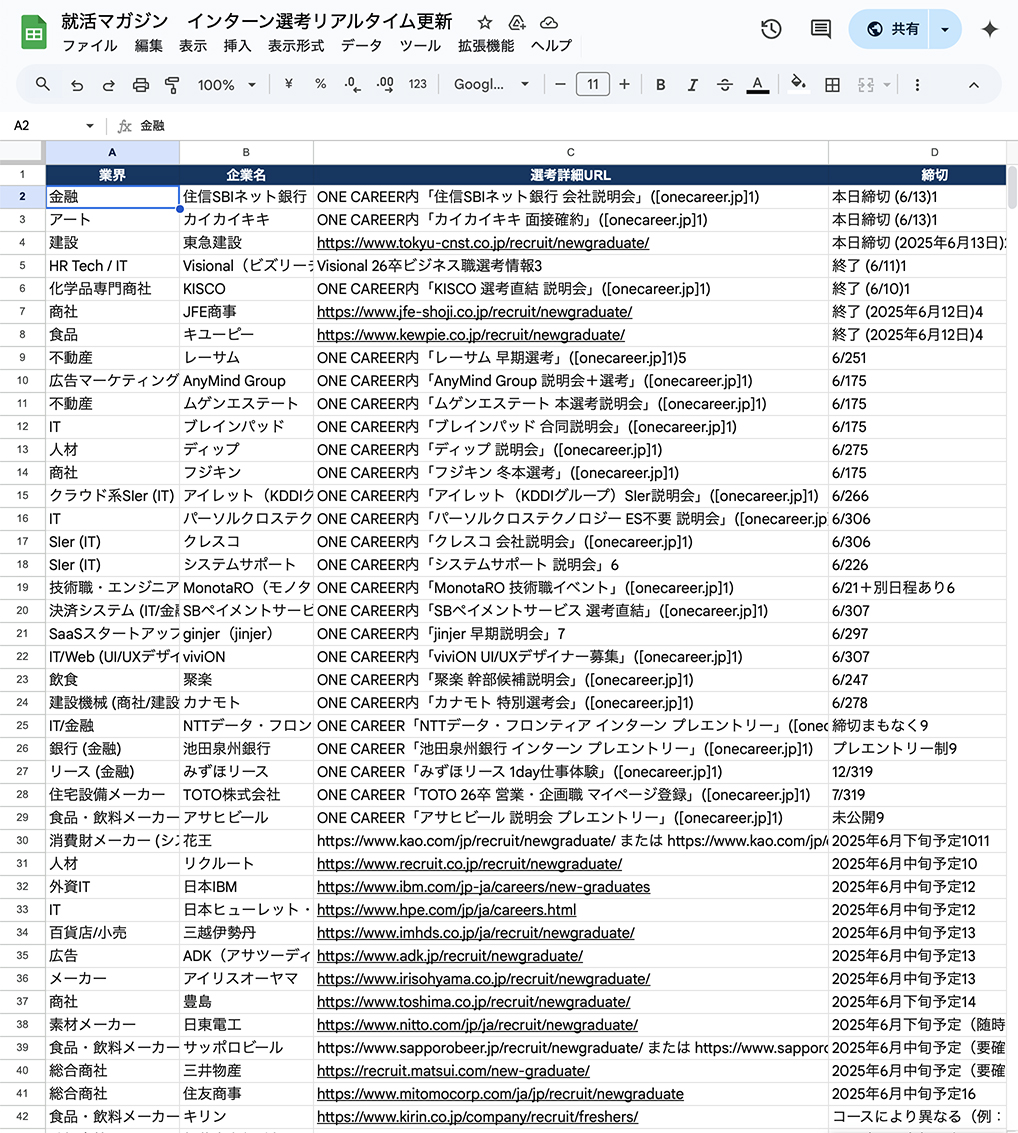Image resolution: width=1018 pixels, height=1133 pixels.
Task: Click the move to folder icon
Action: [x=517, y=22]
